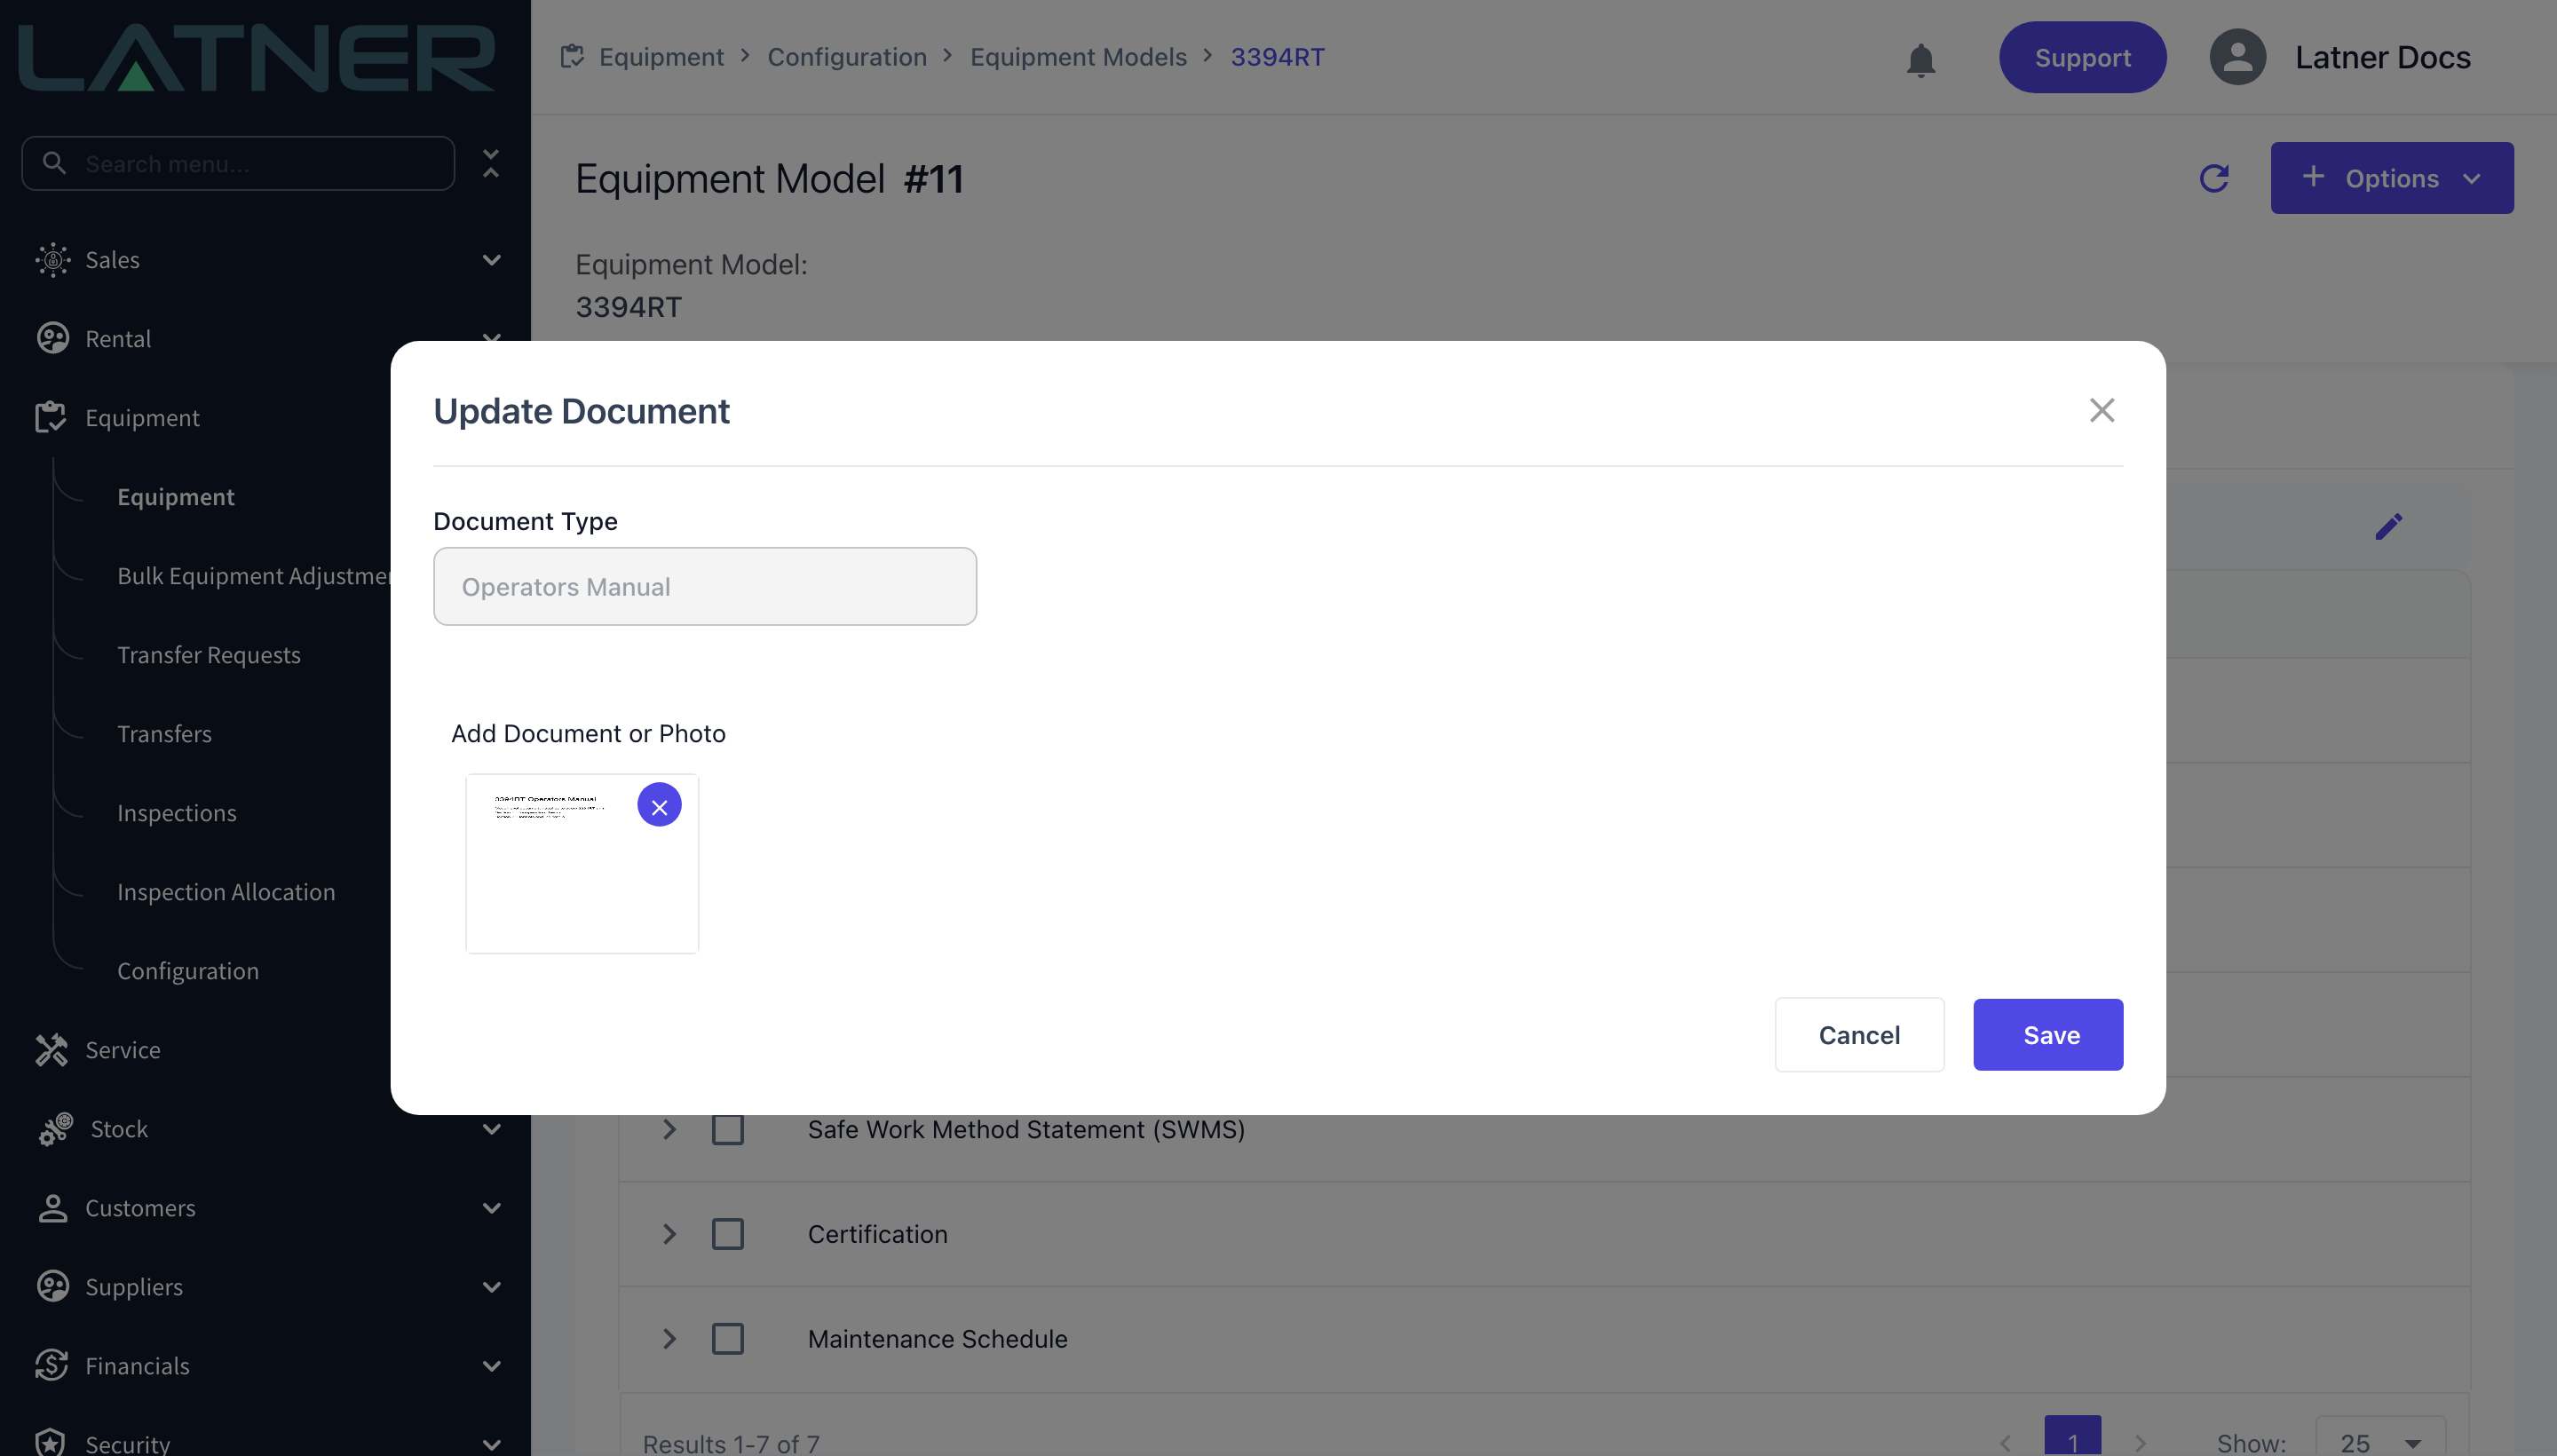Expand the Suppliers menu chevron
This screenshot has width=2557, height=1456.
tap(492, 1287)
